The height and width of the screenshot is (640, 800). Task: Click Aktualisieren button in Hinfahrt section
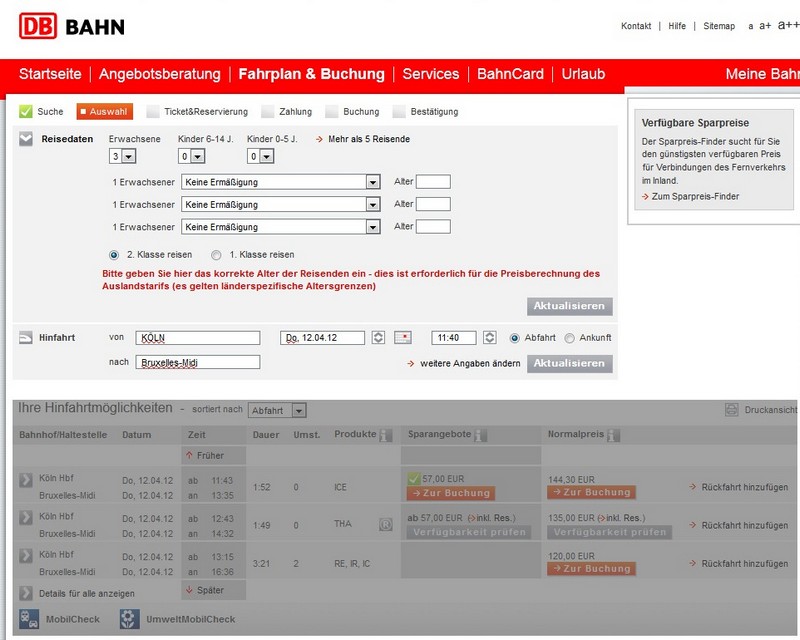[x=569, y=363]
